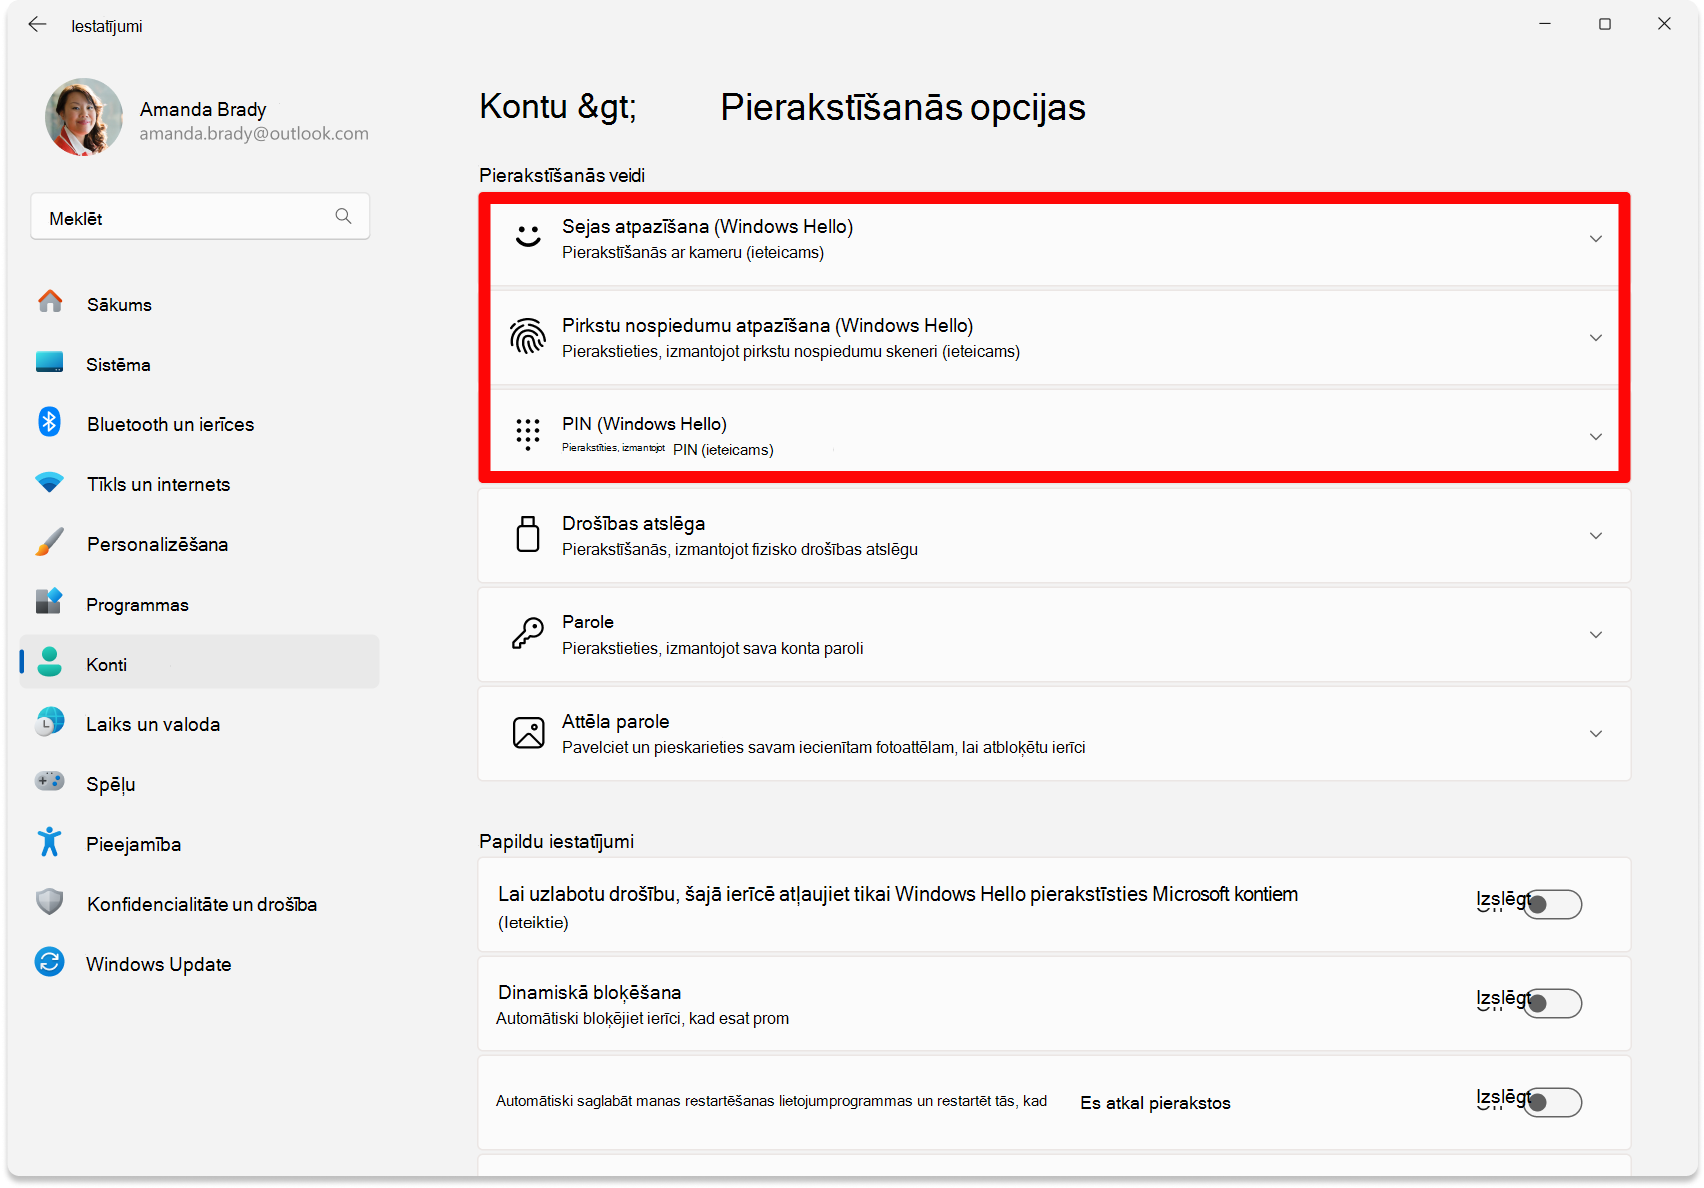This screenshot has width=1704, height=1188.
Task: Click the Windows Update sync icon
Action: 50,962
